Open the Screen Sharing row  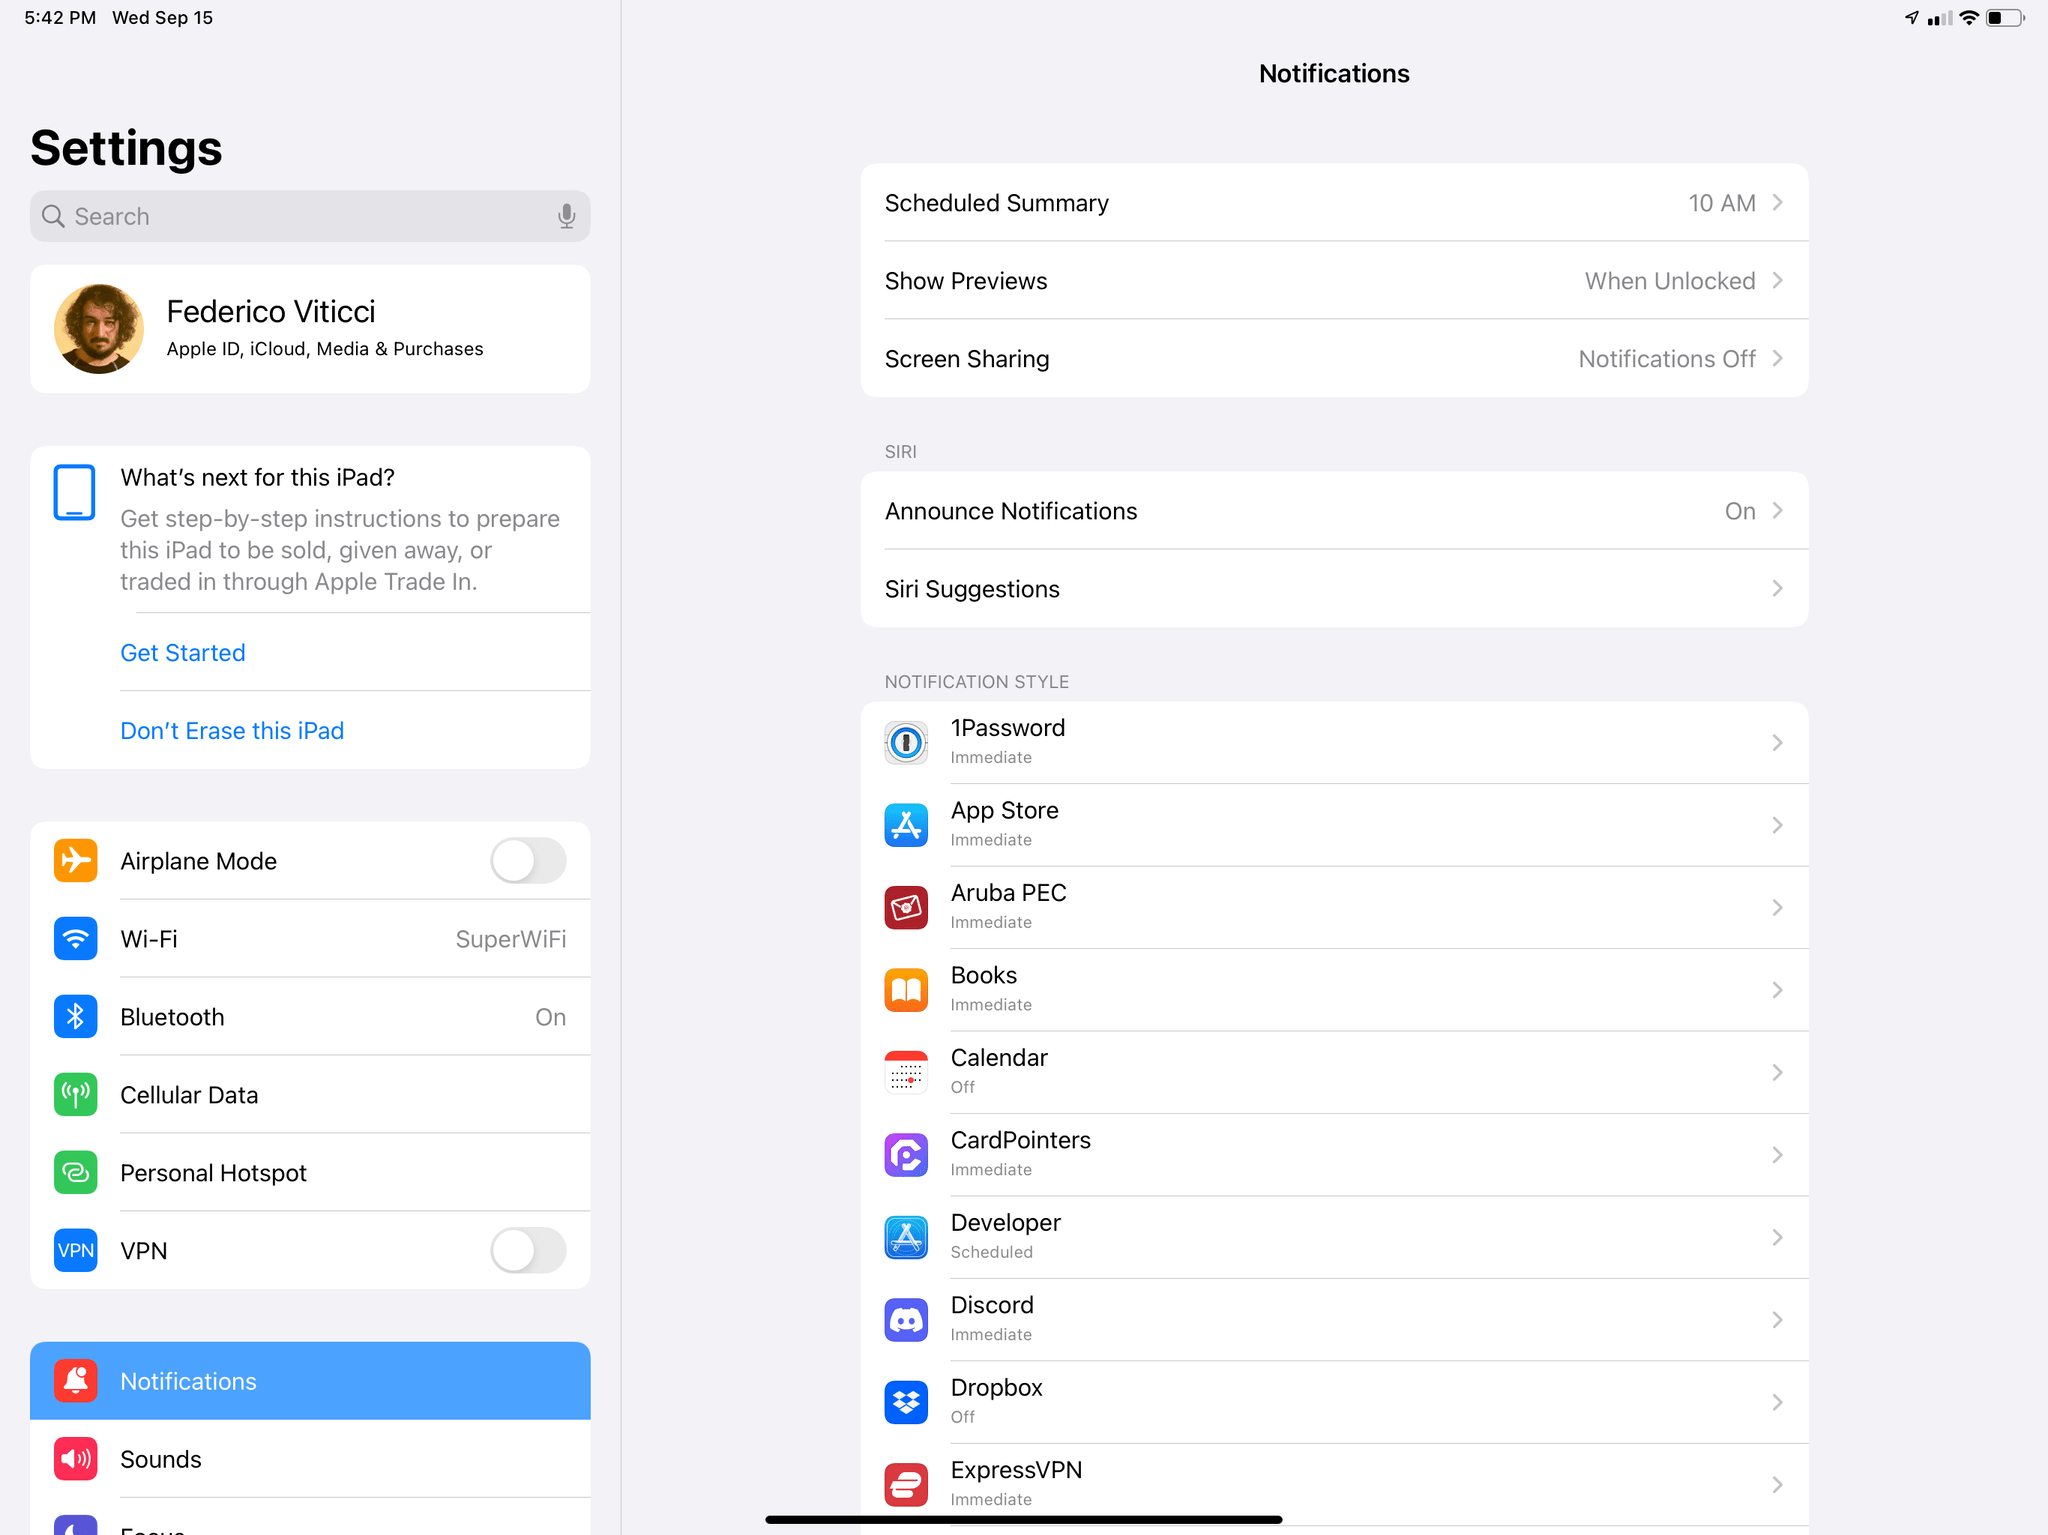pos(1334,359)
